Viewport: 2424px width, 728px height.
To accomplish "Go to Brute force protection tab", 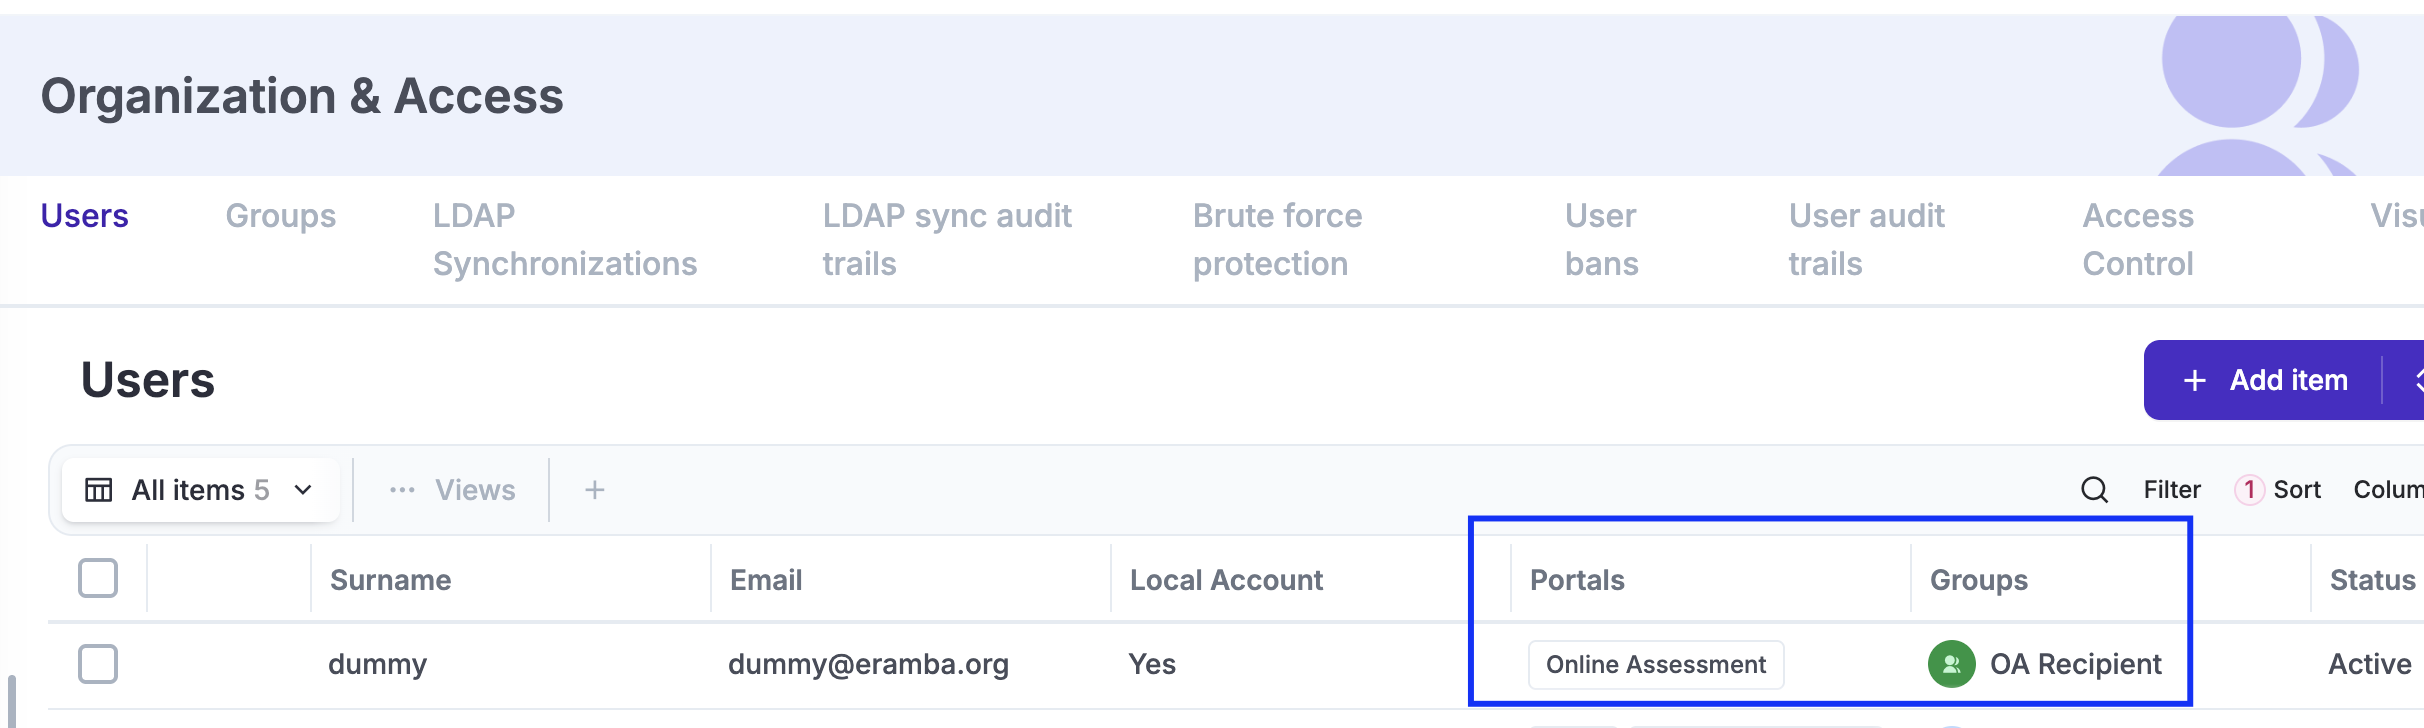I will tap(1277, 240).
